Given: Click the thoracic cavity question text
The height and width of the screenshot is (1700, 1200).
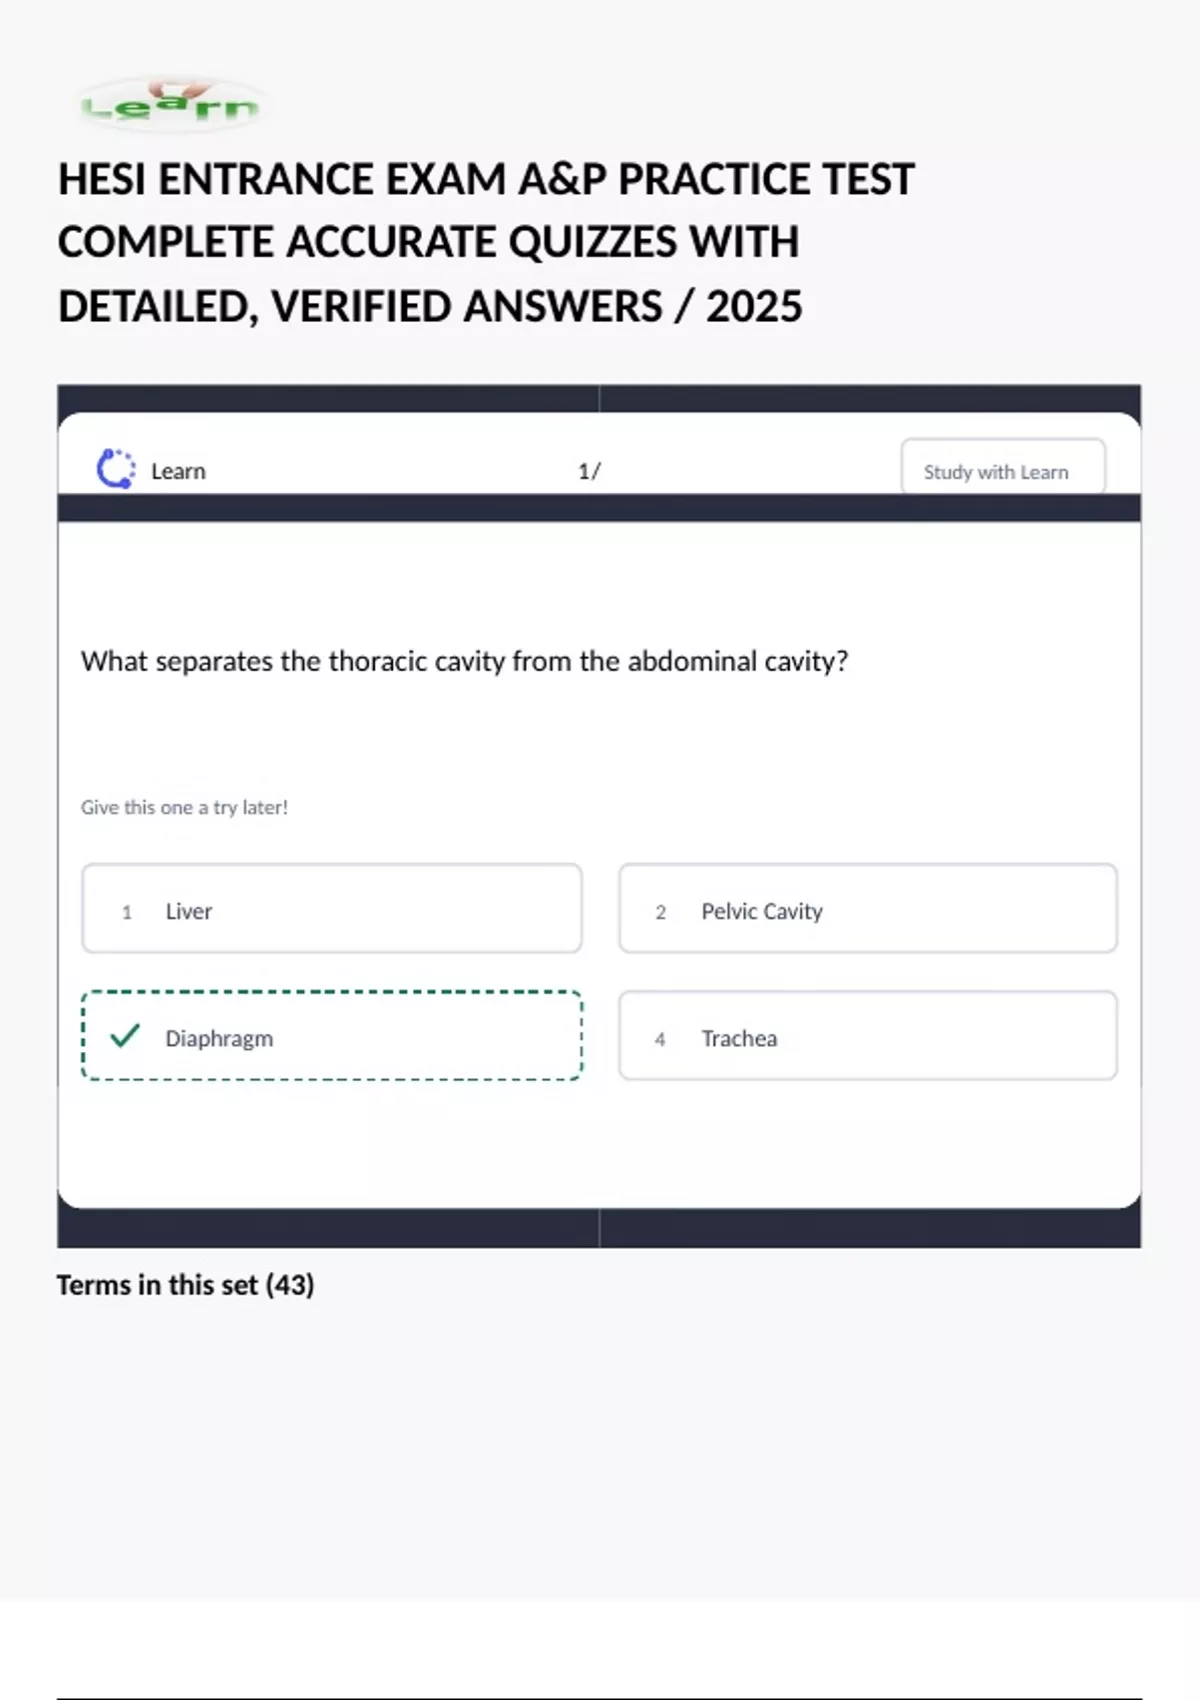Looking at the screenshot, I should pos(464,661).
